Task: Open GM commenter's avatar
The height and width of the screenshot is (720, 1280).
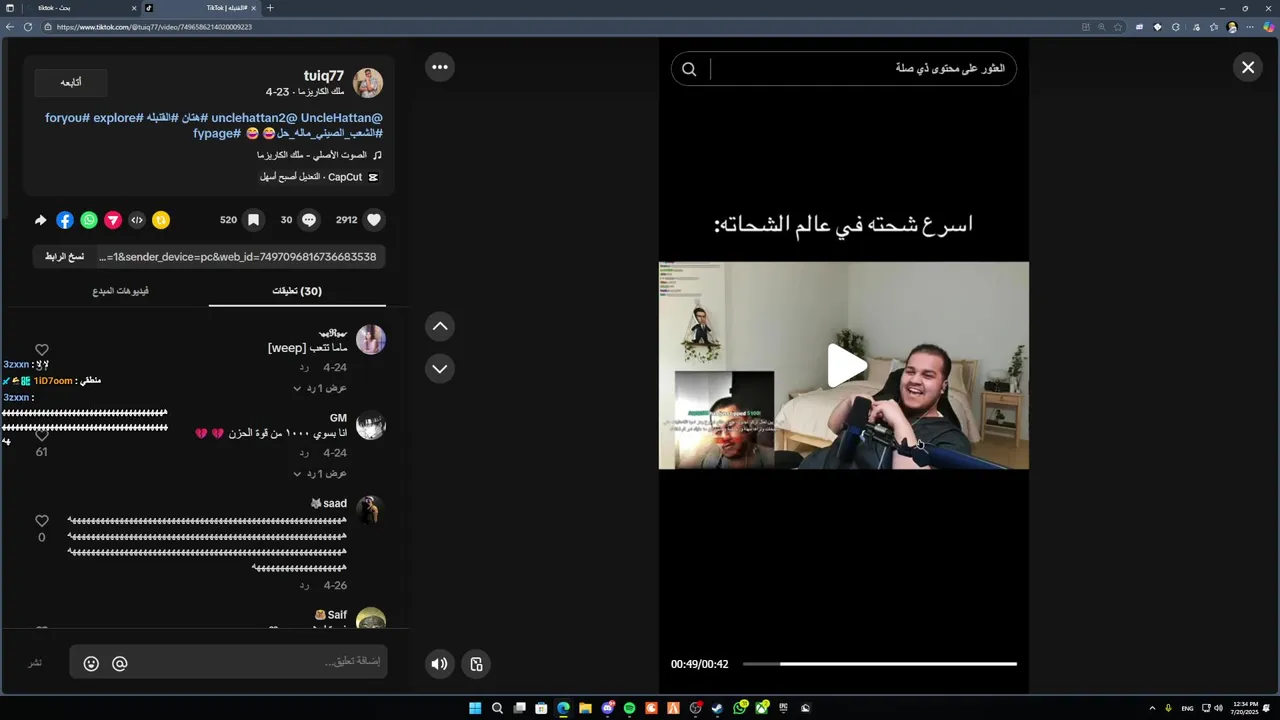Action: 371,426
